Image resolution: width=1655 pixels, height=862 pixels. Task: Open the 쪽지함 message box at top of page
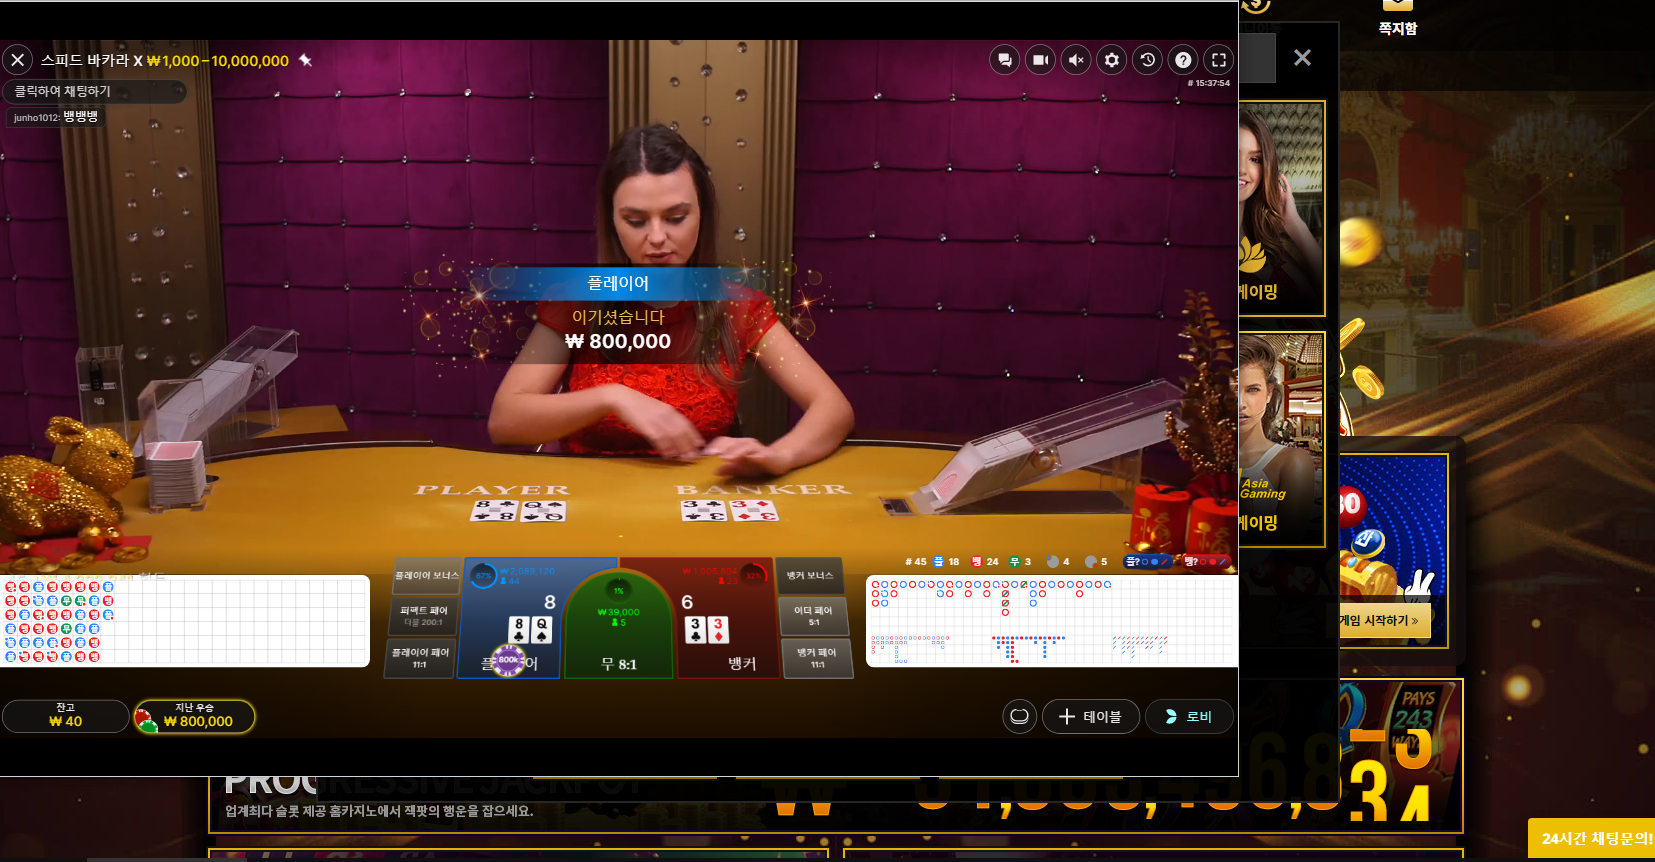pos(1398,18)
